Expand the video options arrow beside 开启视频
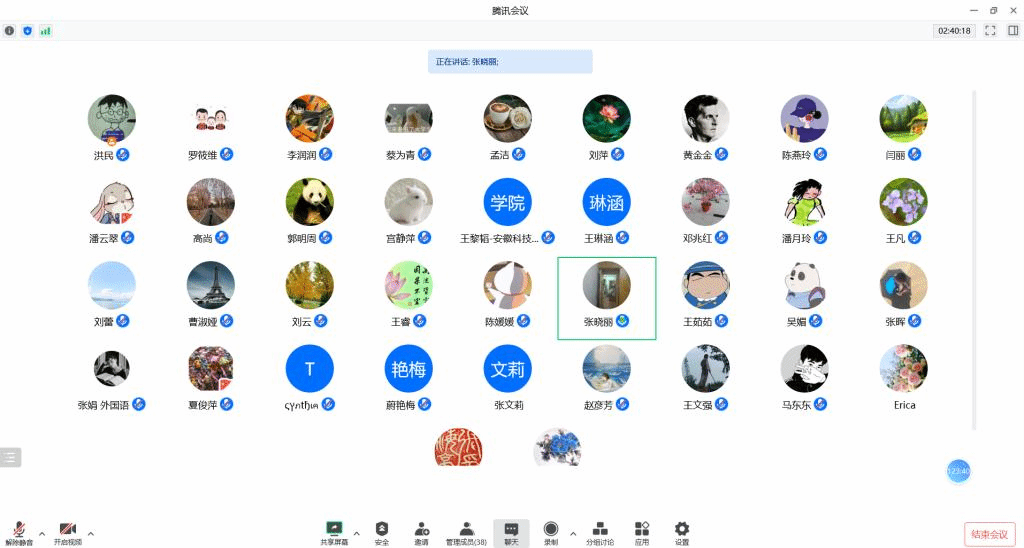 pos(91,533)
